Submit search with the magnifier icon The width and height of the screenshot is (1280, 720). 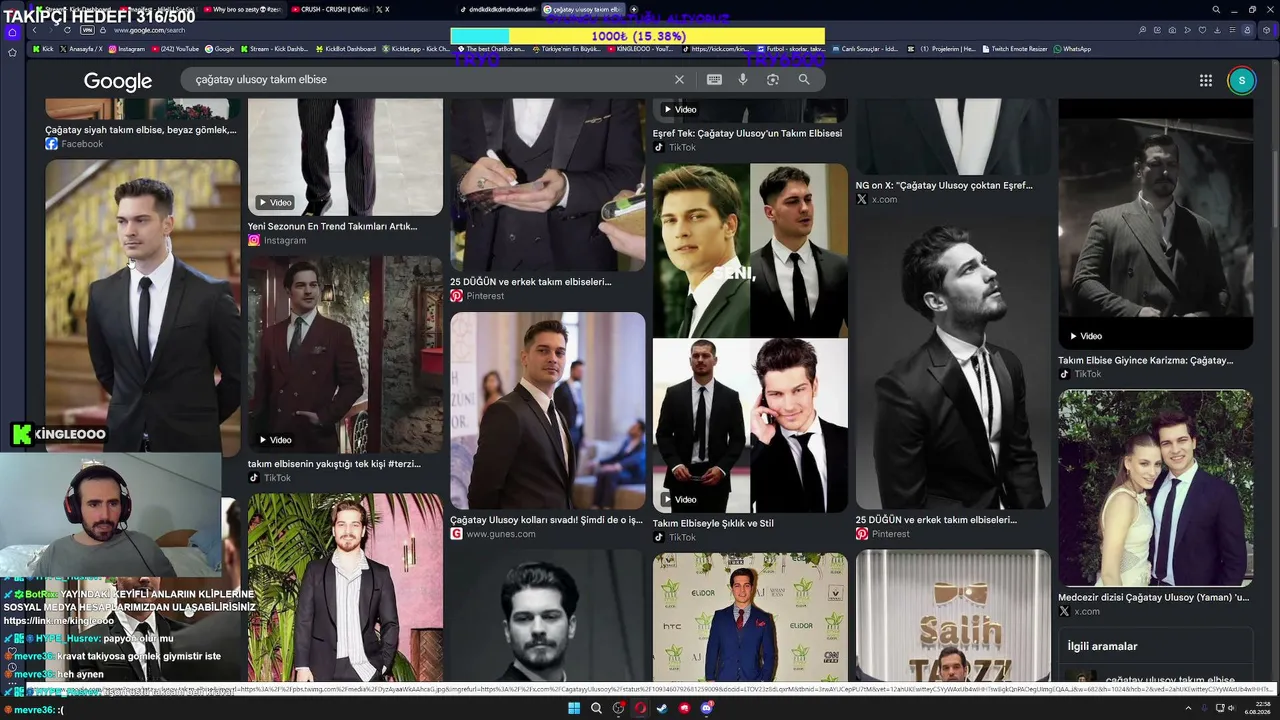(804, 79)
